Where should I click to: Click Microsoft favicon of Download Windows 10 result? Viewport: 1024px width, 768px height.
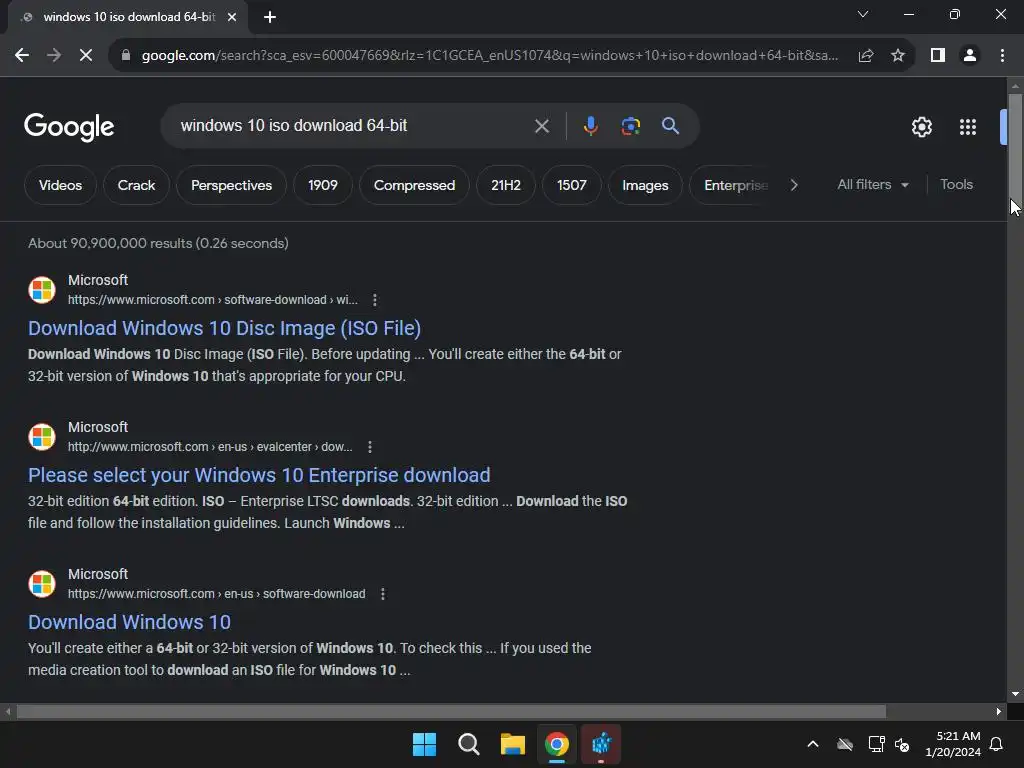[42, 584]
